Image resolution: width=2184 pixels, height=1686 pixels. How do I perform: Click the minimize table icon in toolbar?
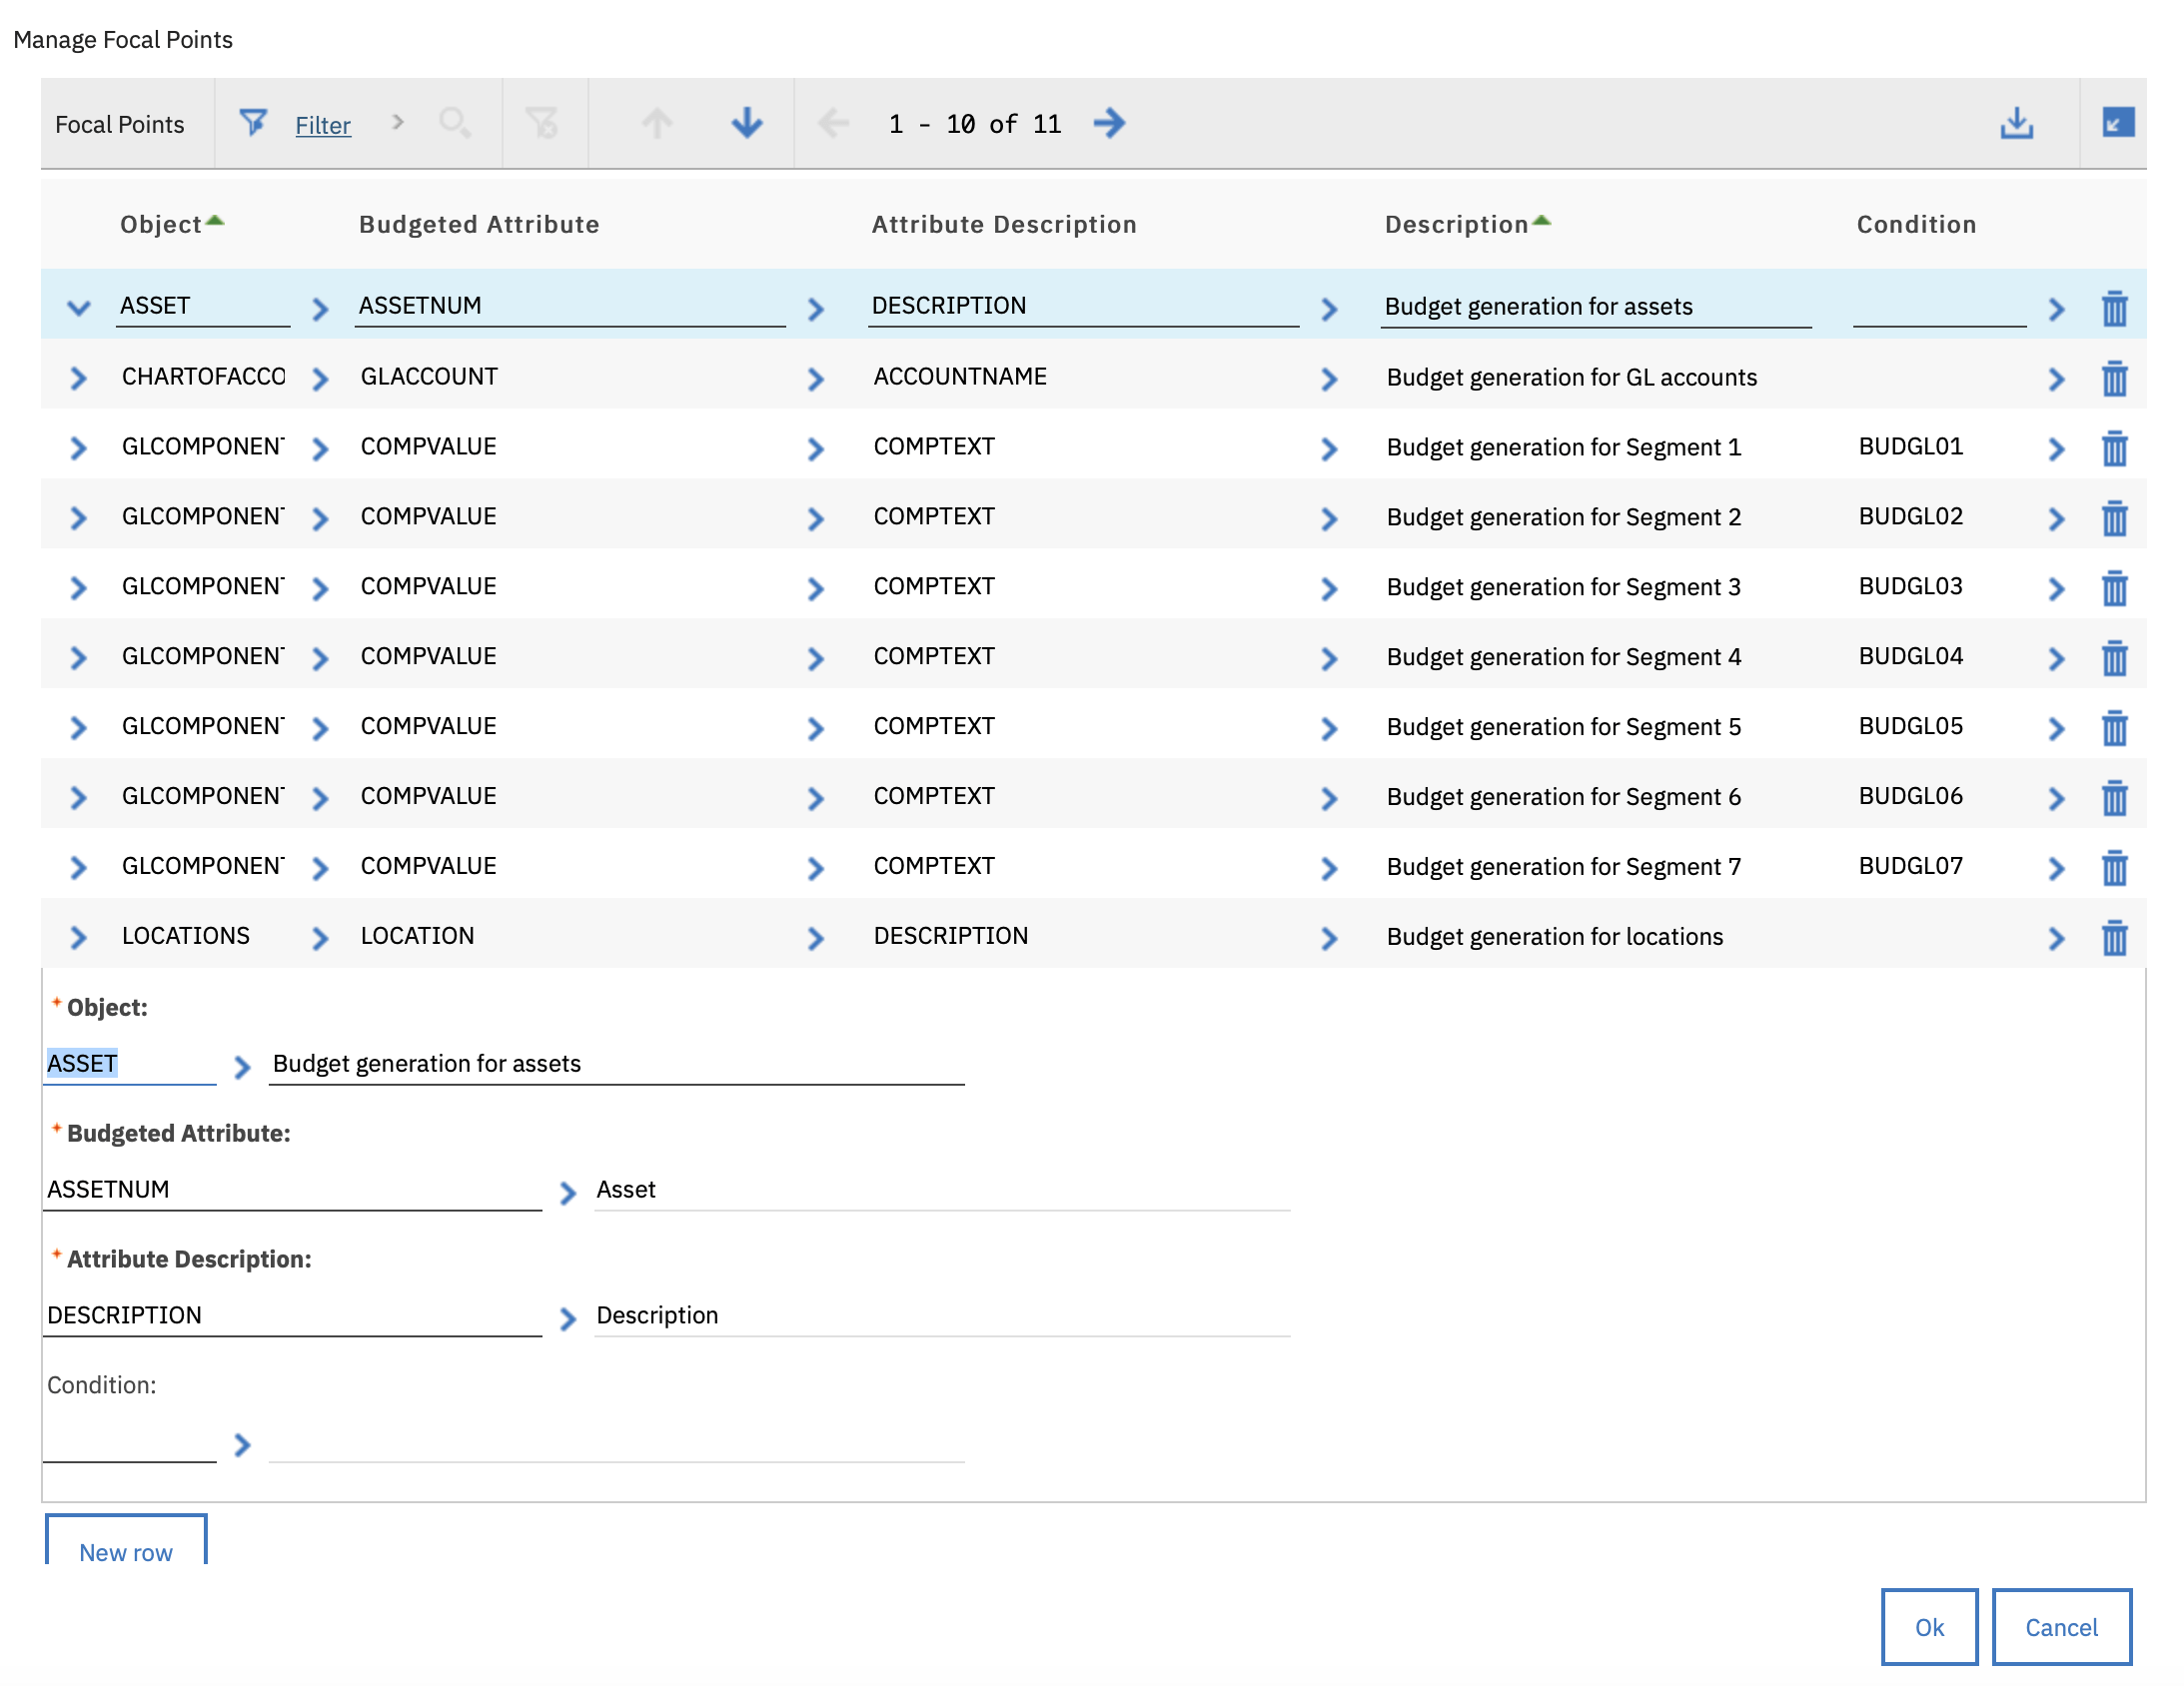2118,123
